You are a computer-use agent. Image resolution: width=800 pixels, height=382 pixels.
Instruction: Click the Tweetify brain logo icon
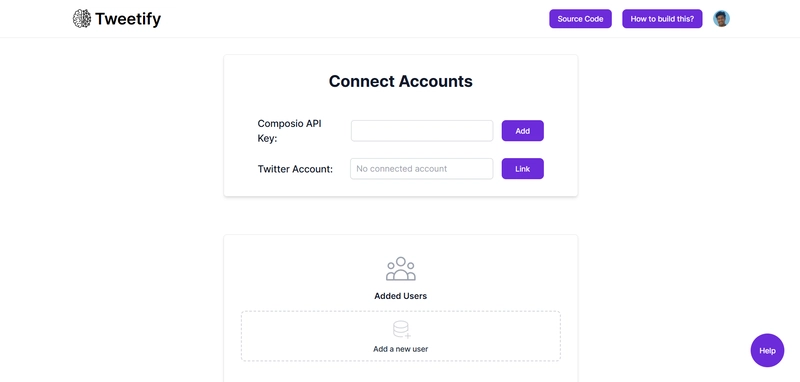coord(82,19)
